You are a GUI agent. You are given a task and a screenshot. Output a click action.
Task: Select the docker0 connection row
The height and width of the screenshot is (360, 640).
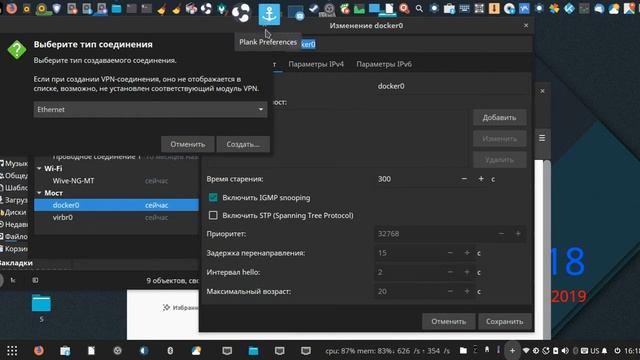[x=116, y=205]
